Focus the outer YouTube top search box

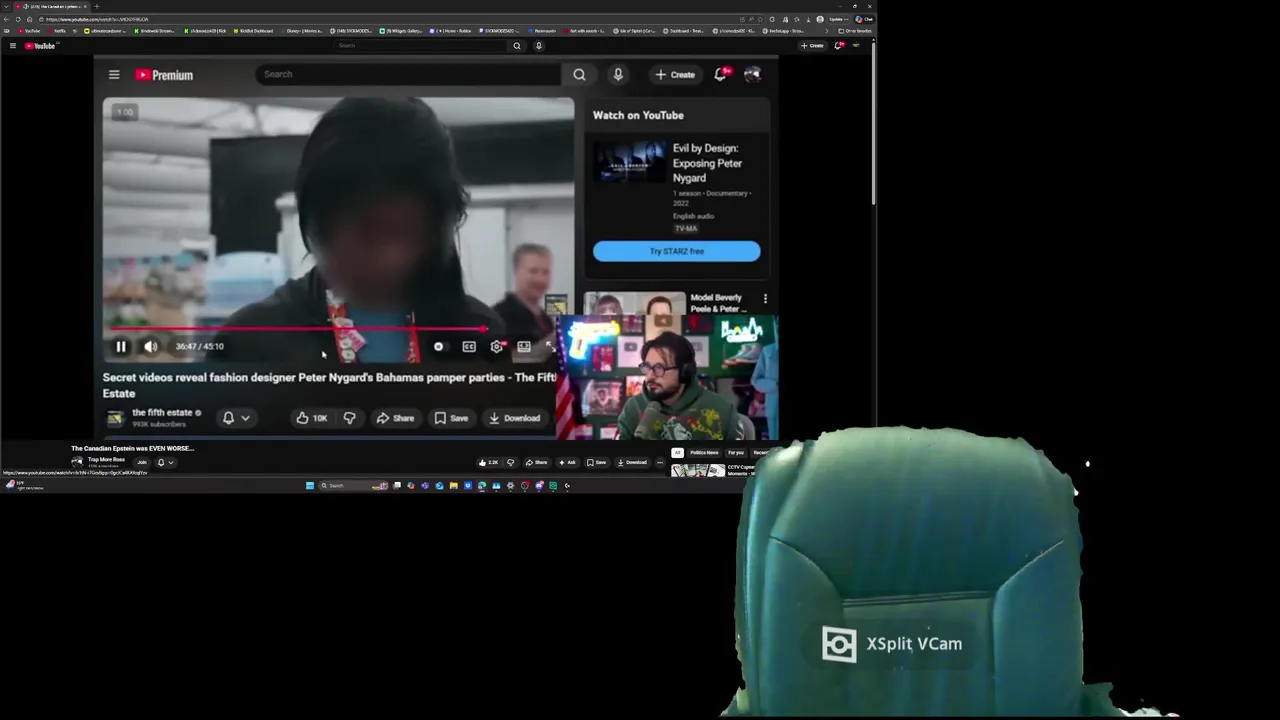pos(420,45)
